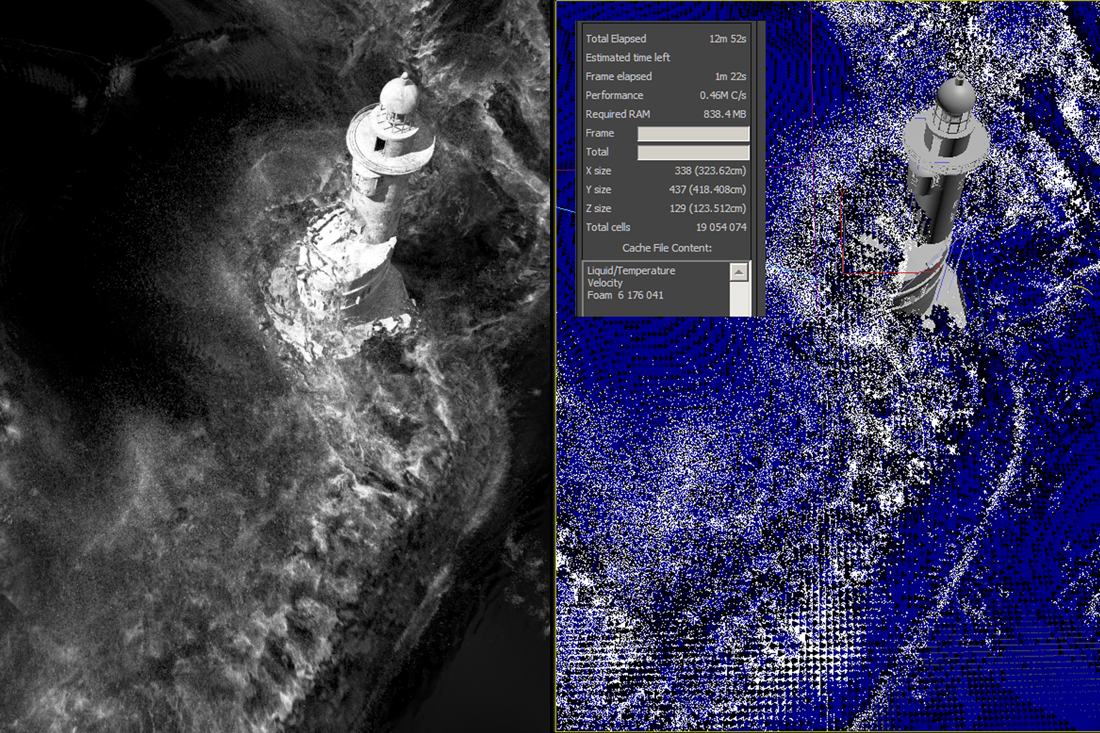Click the Estimated time left label
1100x733 pixels.
[628, 58]
